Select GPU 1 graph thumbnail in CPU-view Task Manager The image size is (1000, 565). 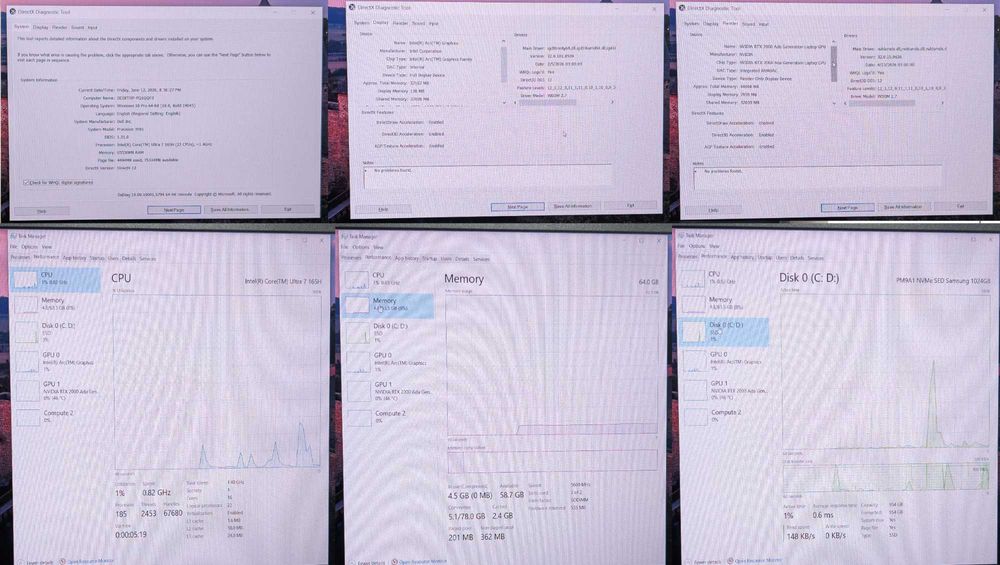26,390
